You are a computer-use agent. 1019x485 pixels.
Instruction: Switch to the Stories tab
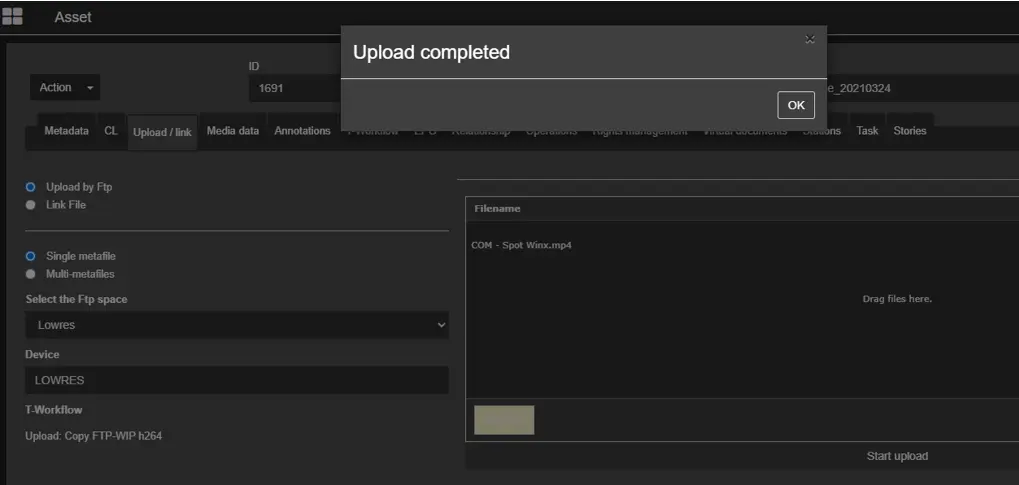909,131
